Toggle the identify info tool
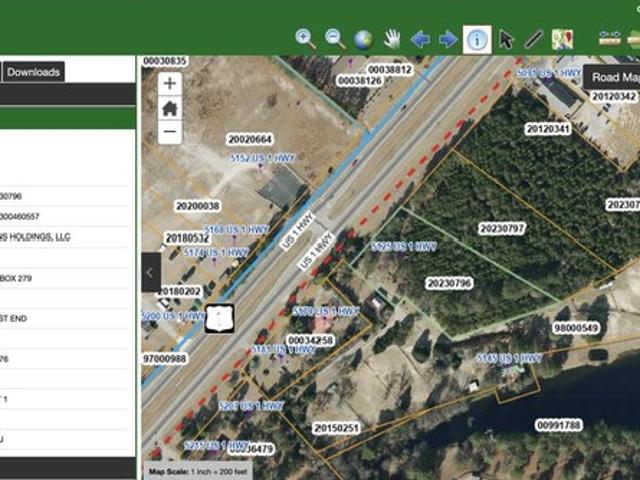This screenshot has height=480, width=640. tap(478, 39)
